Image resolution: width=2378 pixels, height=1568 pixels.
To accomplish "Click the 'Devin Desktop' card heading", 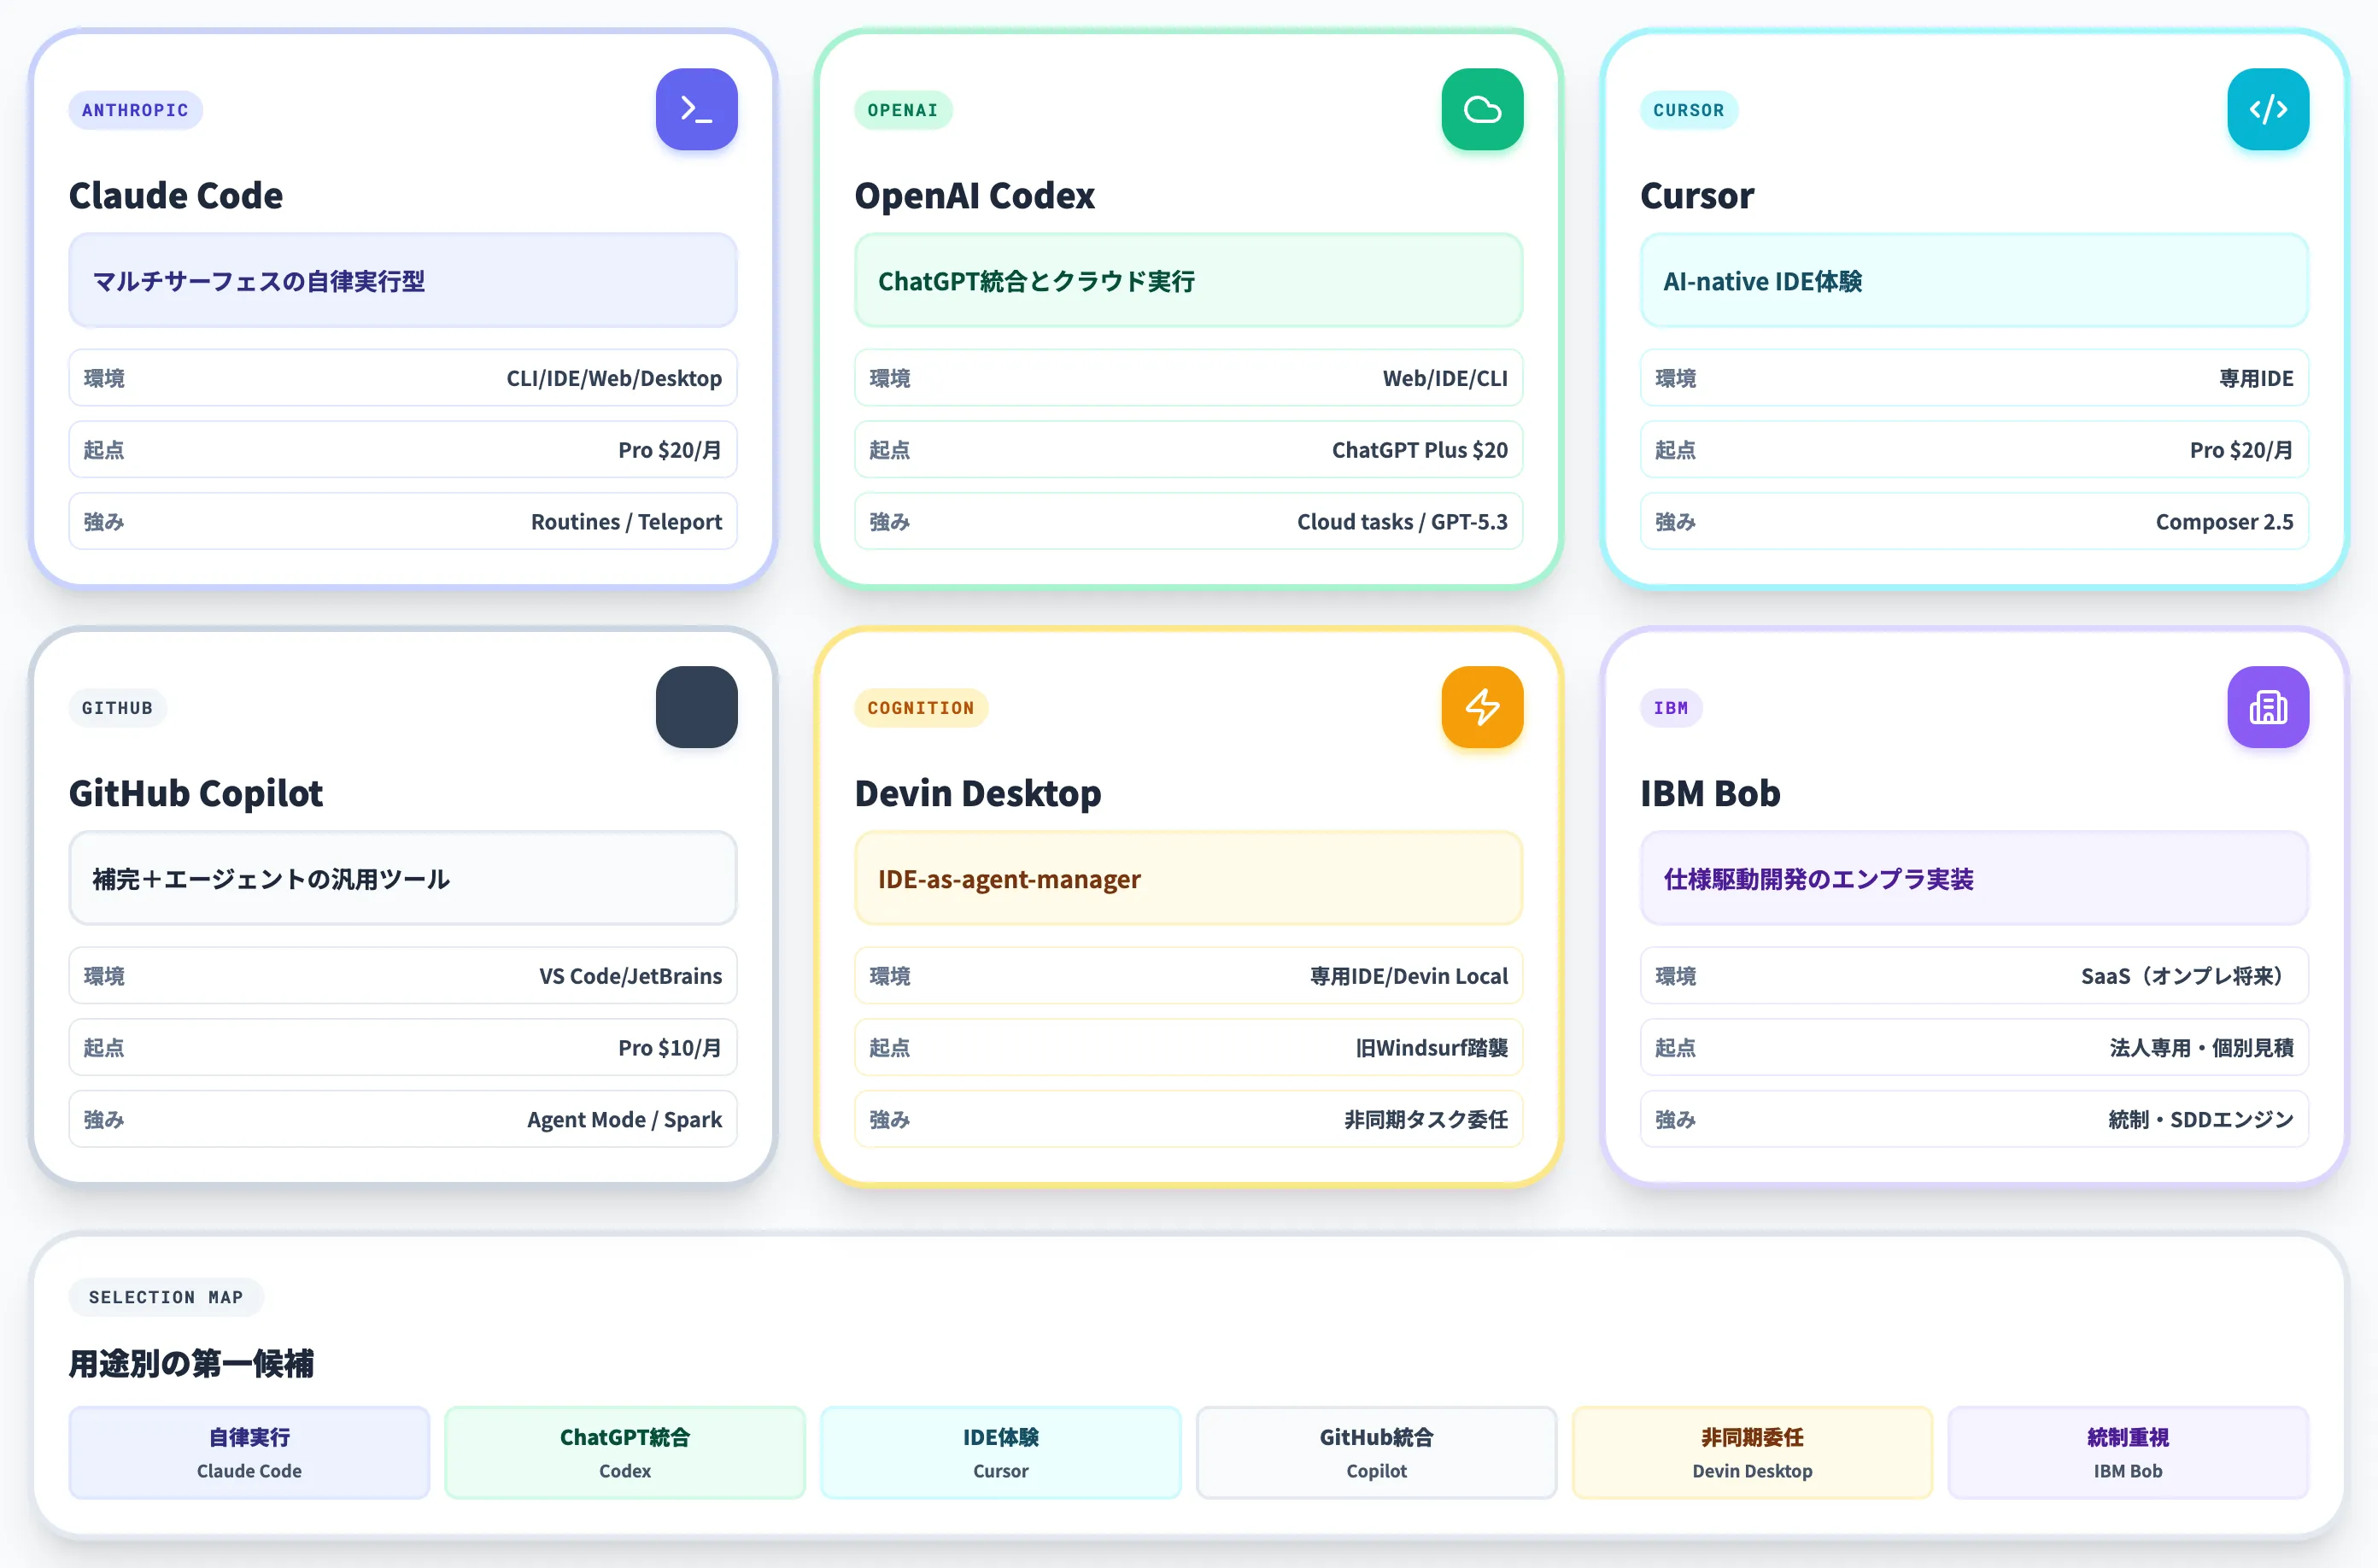I will click(x=978, y=793).
